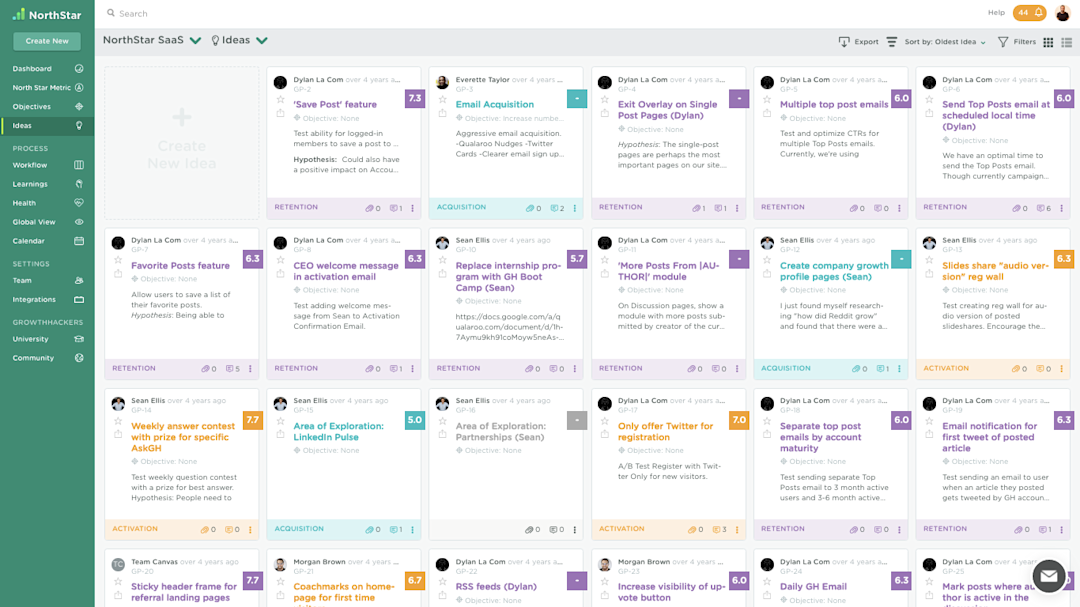Screen dimensions: 1080x607
Task: Open more options on Slides share audio version card
Action: [1061, 369]
